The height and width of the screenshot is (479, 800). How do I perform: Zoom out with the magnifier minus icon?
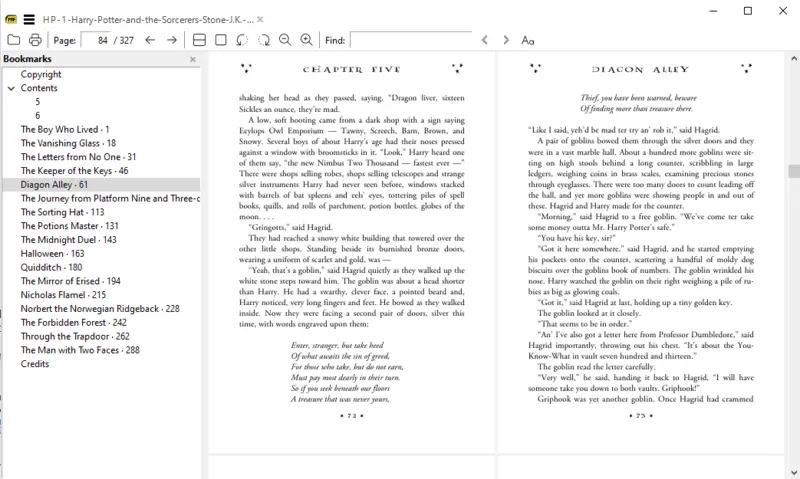pyautogui.click(x=285, y=40)
